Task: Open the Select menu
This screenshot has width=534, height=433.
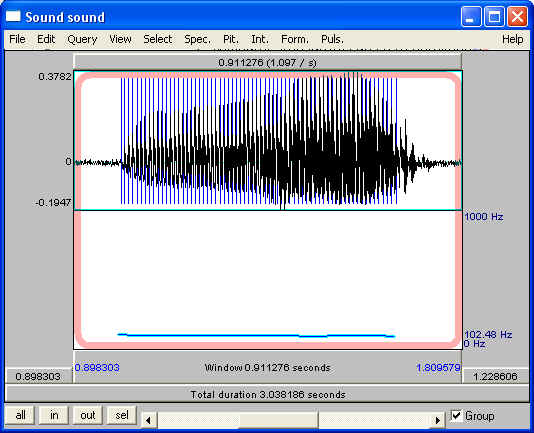Action: tap(158, 40)
